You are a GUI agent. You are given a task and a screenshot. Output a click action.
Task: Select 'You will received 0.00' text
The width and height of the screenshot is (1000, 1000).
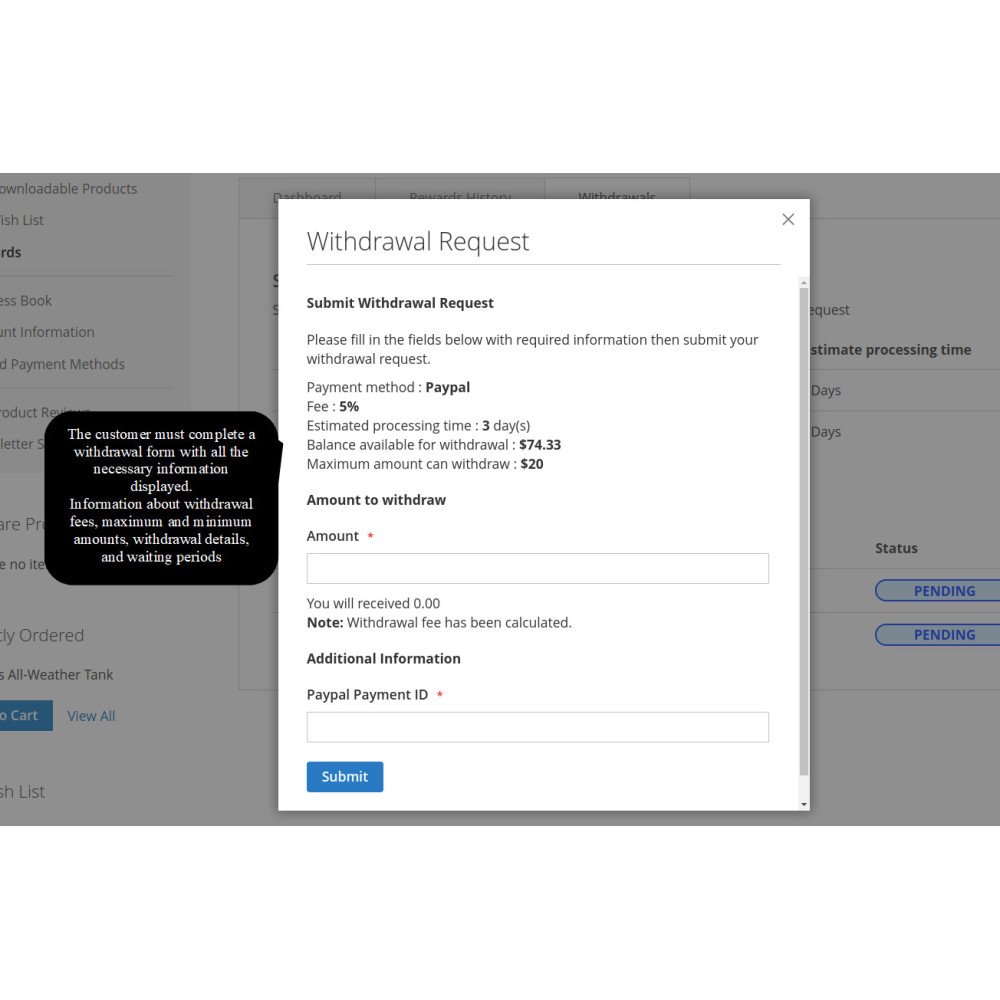pyautogui.click(x=373, y=603)
